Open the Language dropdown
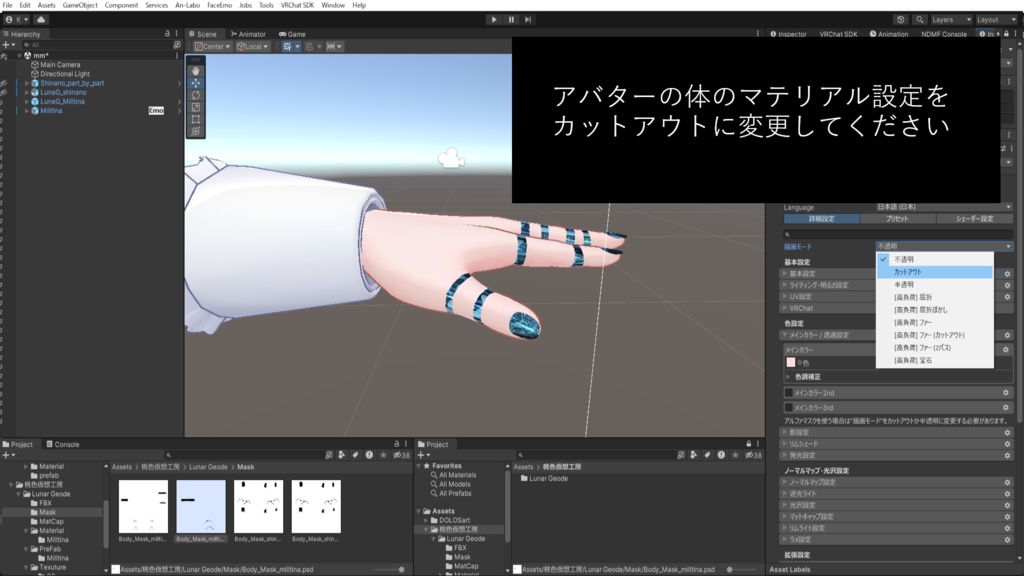This screenshot has width=1024, height=576. (944, 207)
